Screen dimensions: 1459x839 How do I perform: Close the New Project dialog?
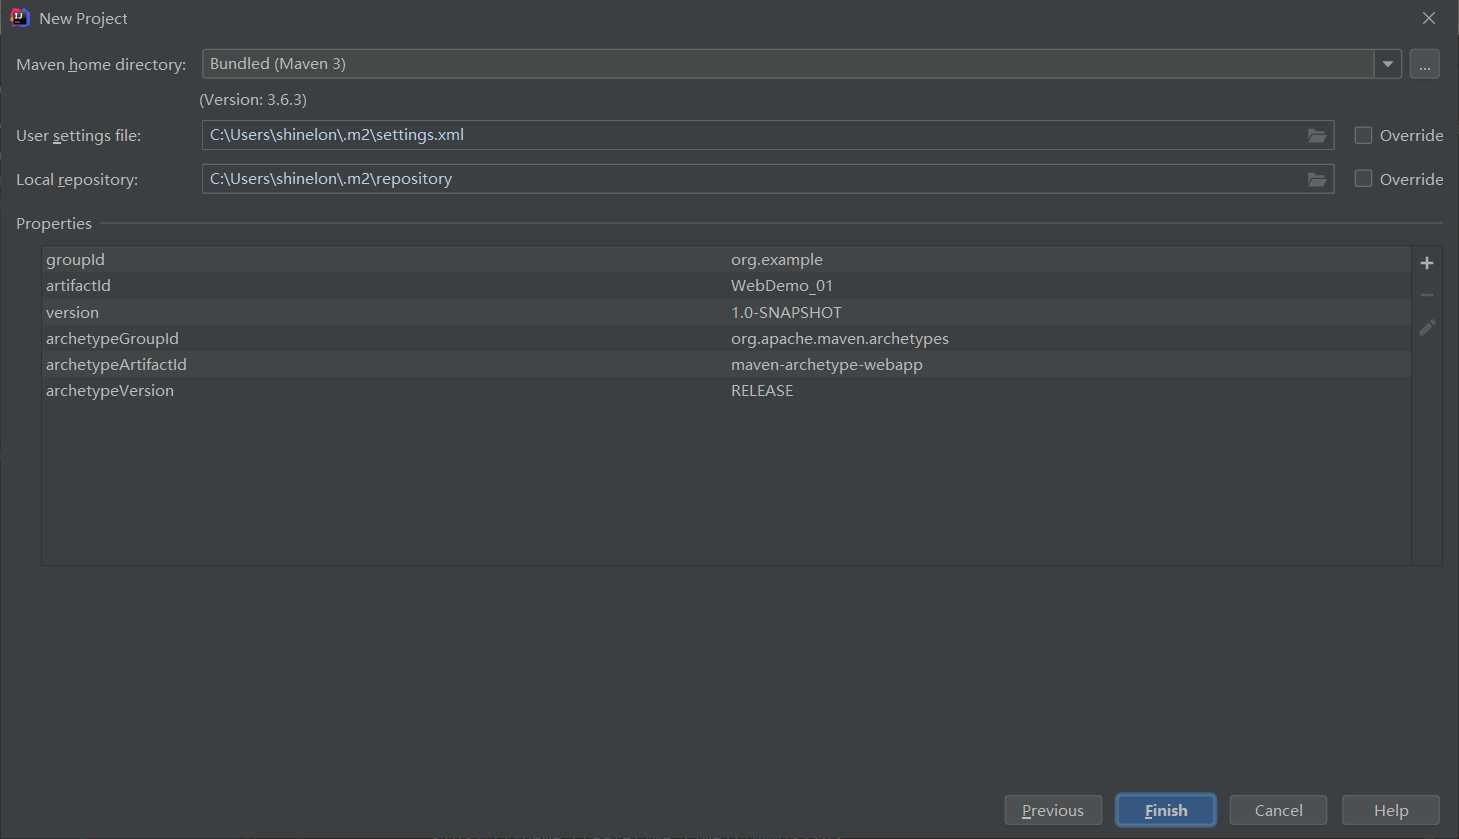(x=1429, y=18)
